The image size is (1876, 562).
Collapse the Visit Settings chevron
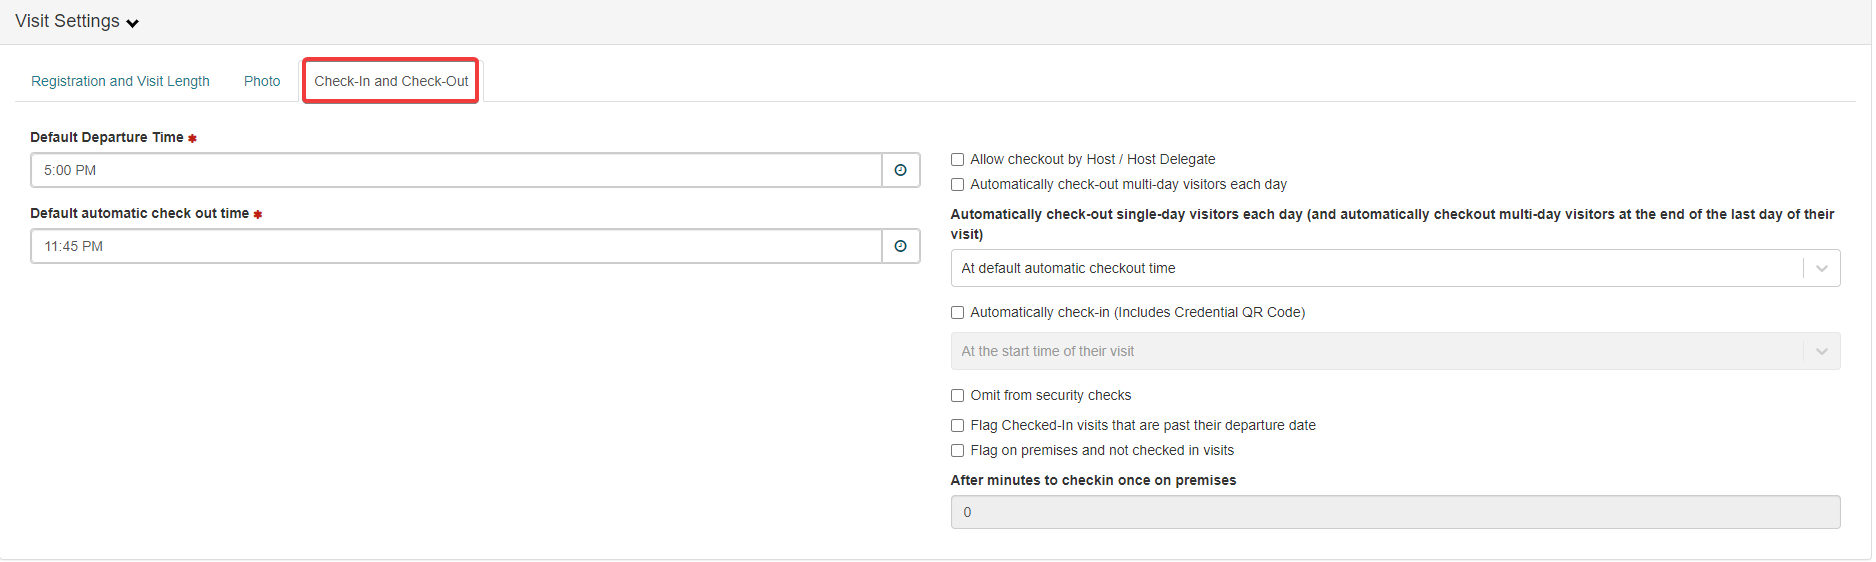point(132,23)
